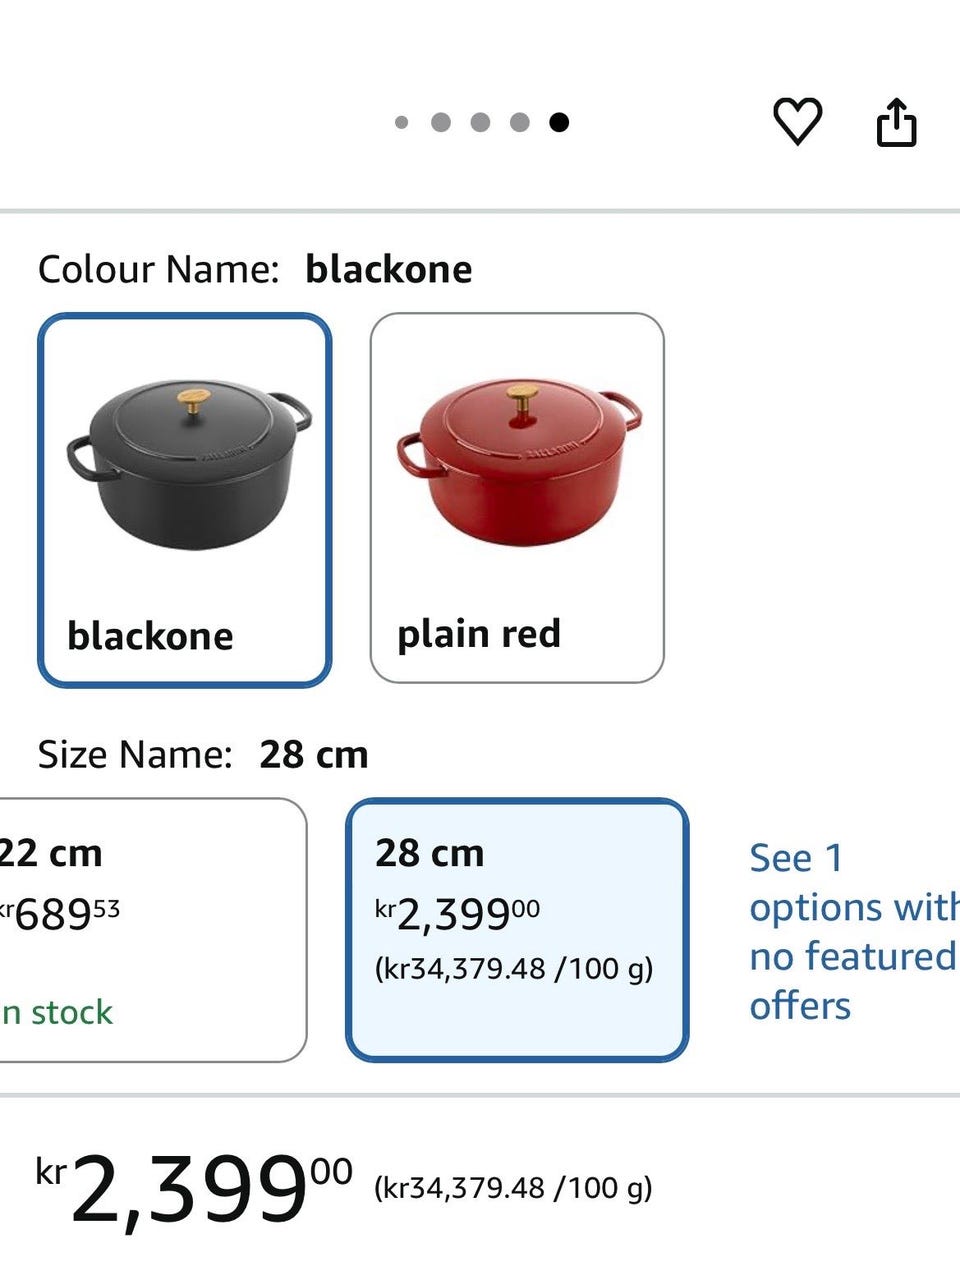960x1266 pixels.
Task: Select the blackone colour label
Action: click(150, 636)
